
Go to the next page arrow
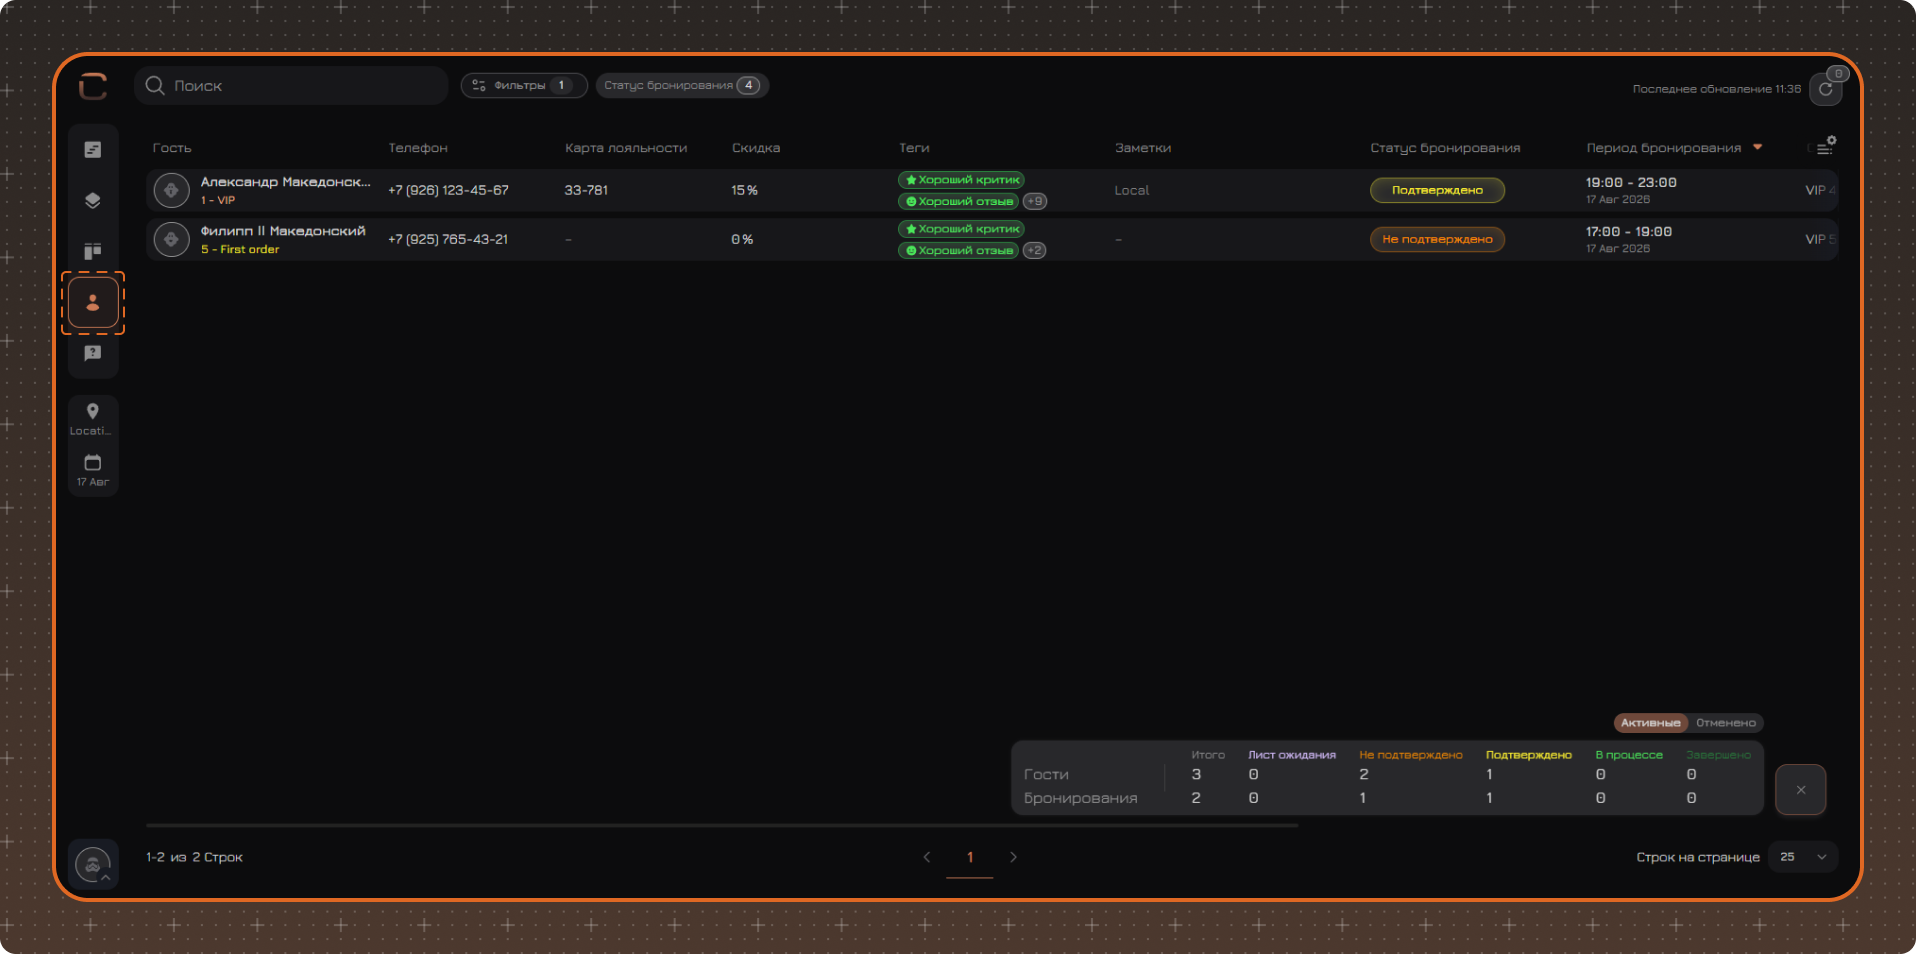pyautogui.click(x=1013, y=857)
